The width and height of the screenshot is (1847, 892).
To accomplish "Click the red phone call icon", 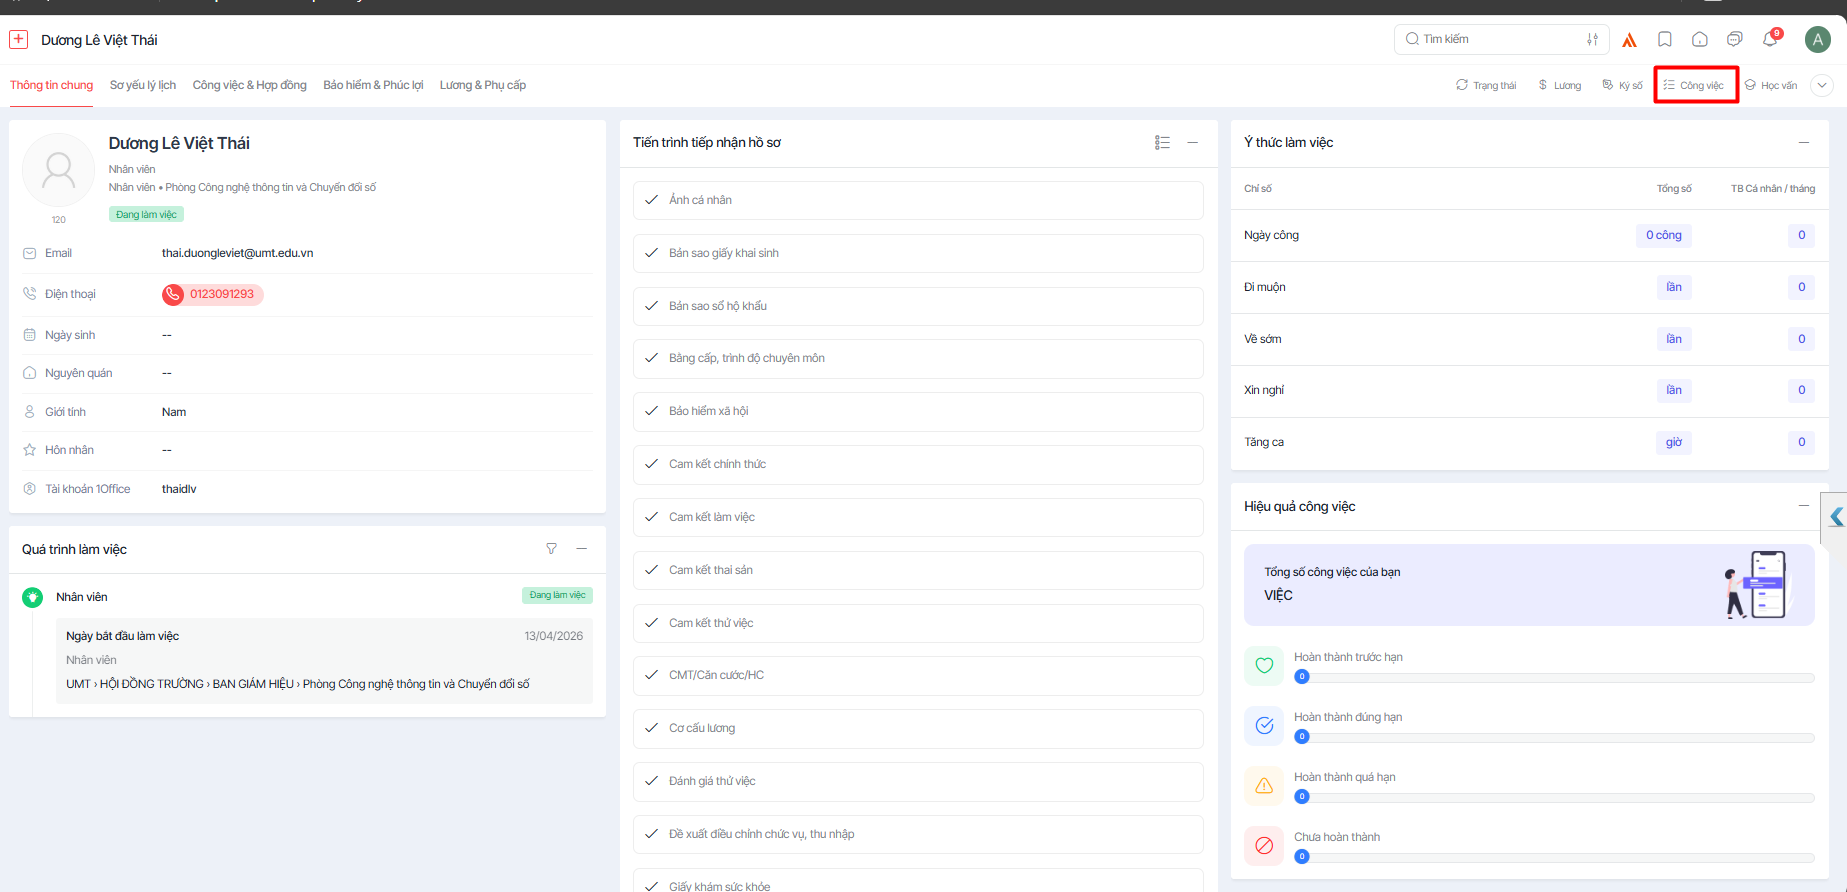I will tap(174, 294).
